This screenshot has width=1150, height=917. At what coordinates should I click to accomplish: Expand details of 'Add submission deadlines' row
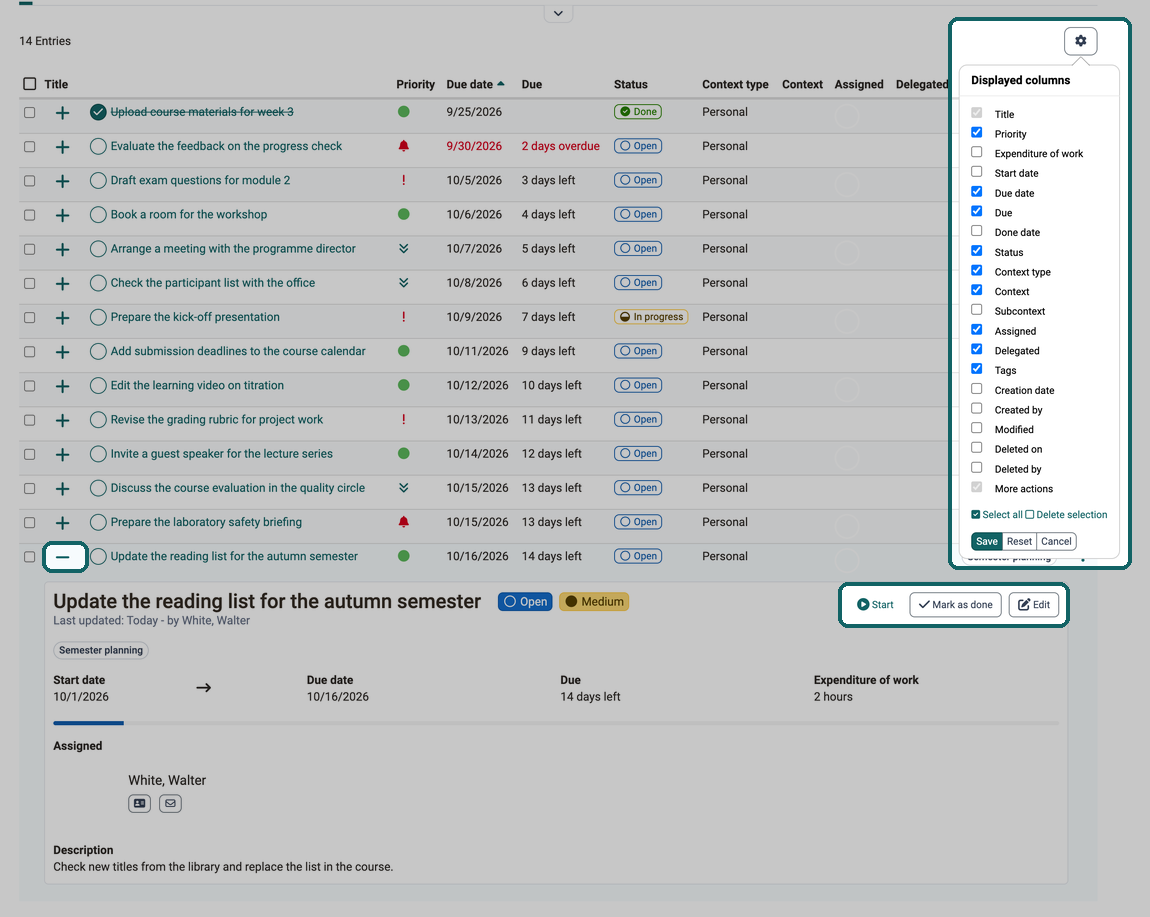pos(63,351)
